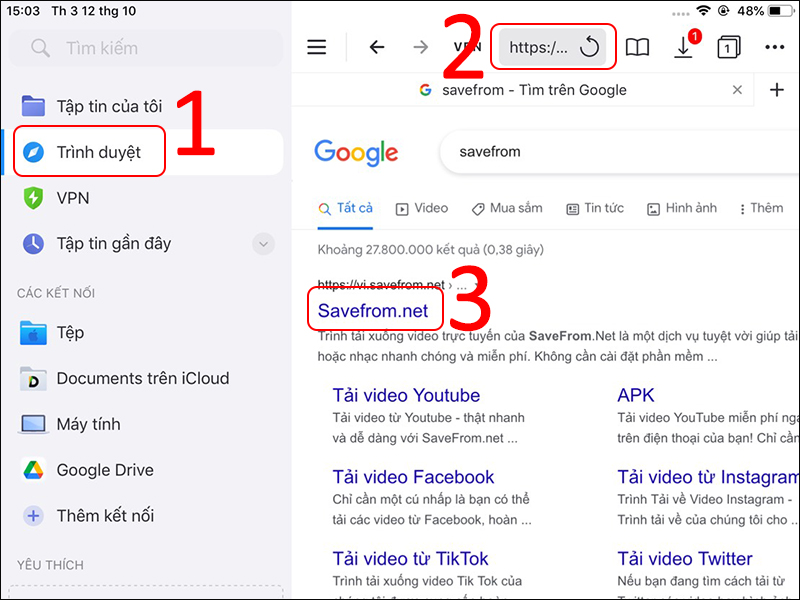Open the bookmarks book icon
This screenshot has height=600, width=800.
(637, 47)
